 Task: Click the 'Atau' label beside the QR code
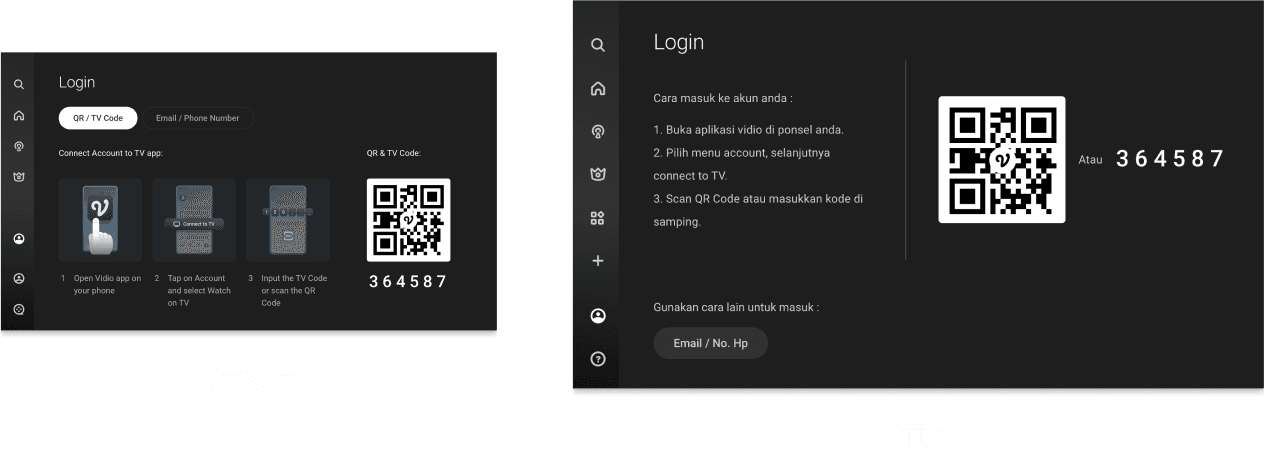click(1090, 159)
